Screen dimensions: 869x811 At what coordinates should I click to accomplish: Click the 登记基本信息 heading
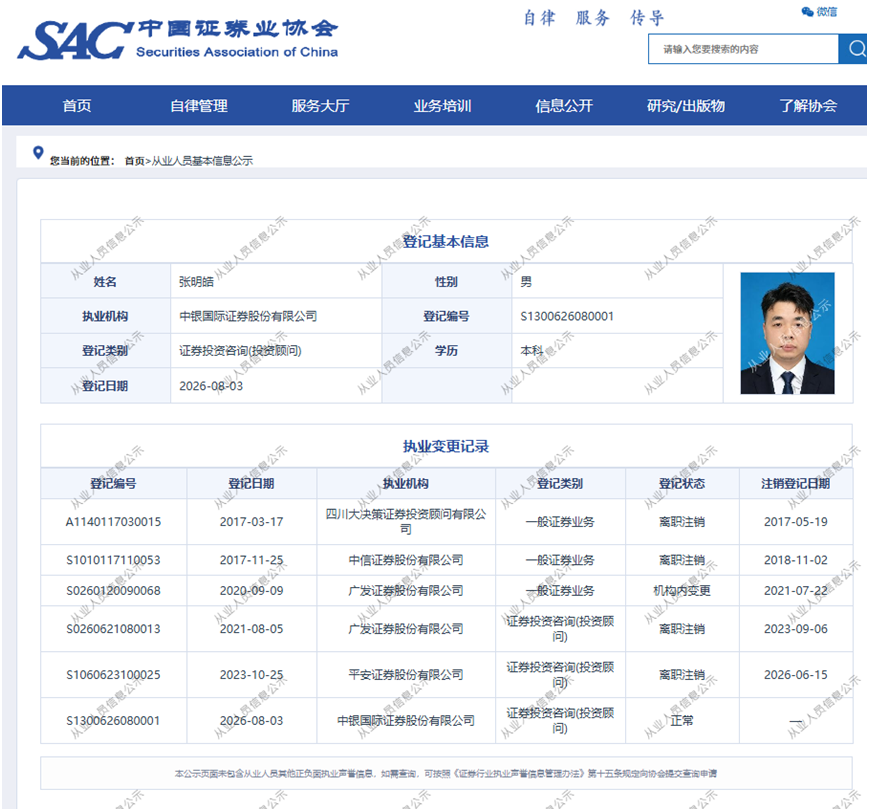click(x=446, y=241)
